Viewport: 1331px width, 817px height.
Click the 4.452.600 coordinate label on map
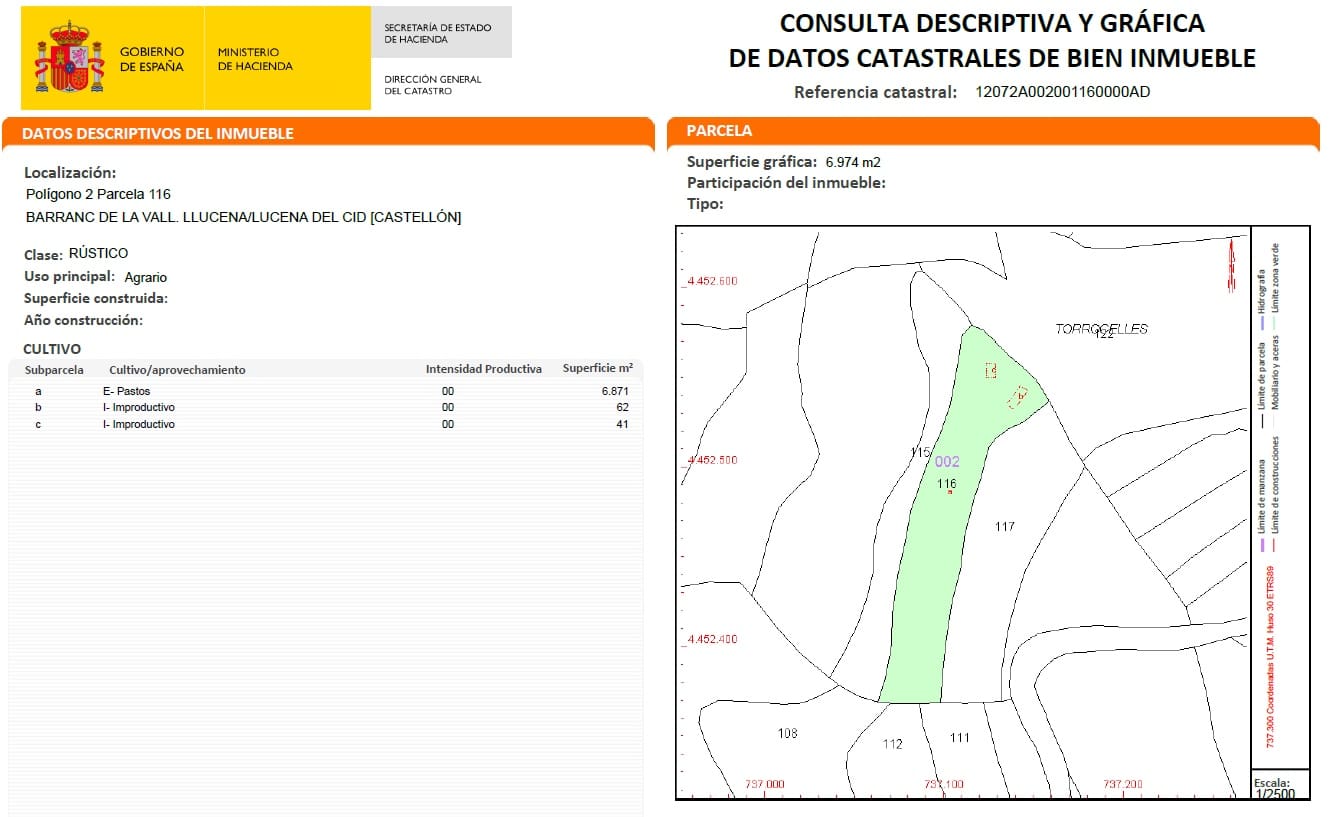tap(711, 281)
